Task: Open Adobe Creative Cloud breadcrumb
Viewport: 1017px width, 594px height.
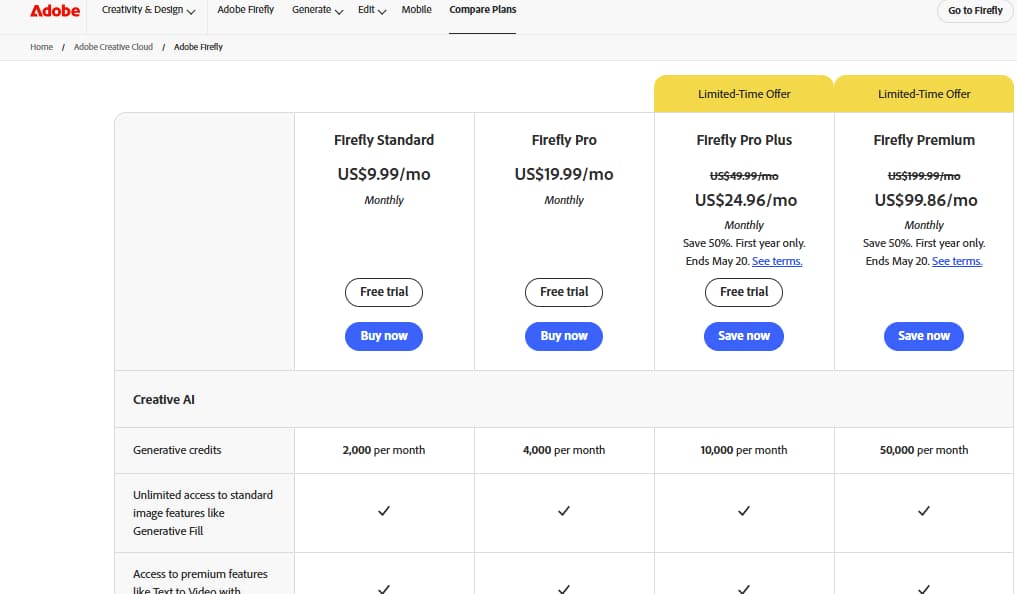Action: (x=114, y=47)
